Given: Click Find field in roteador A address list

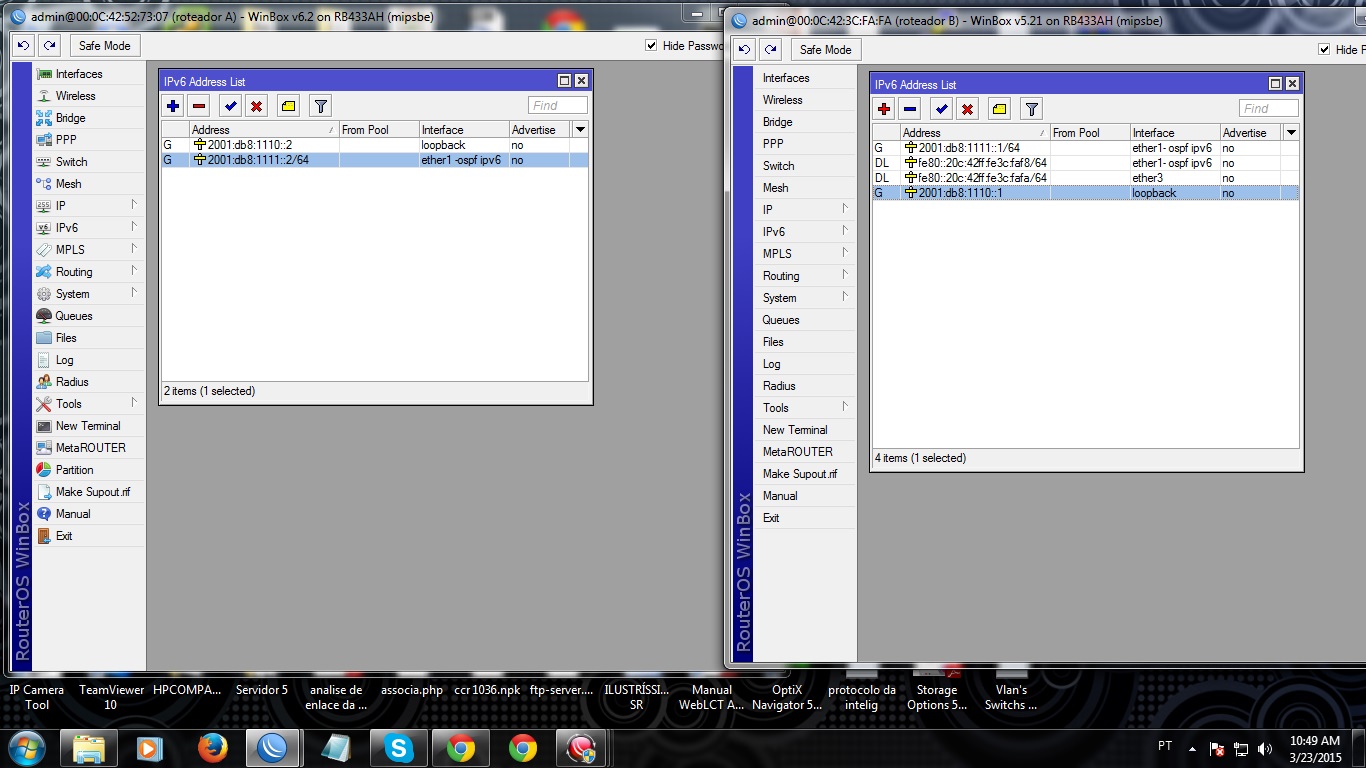Looking at the screenshot, I should click(x=558, y=106).
